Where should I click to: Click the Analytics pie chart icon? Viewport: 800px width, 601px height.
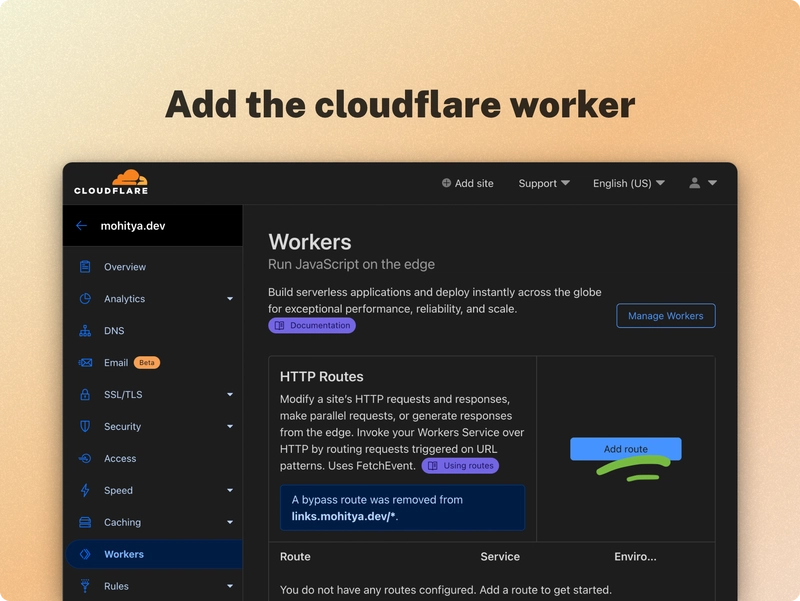pyautogui.click(x=85, y=298)
